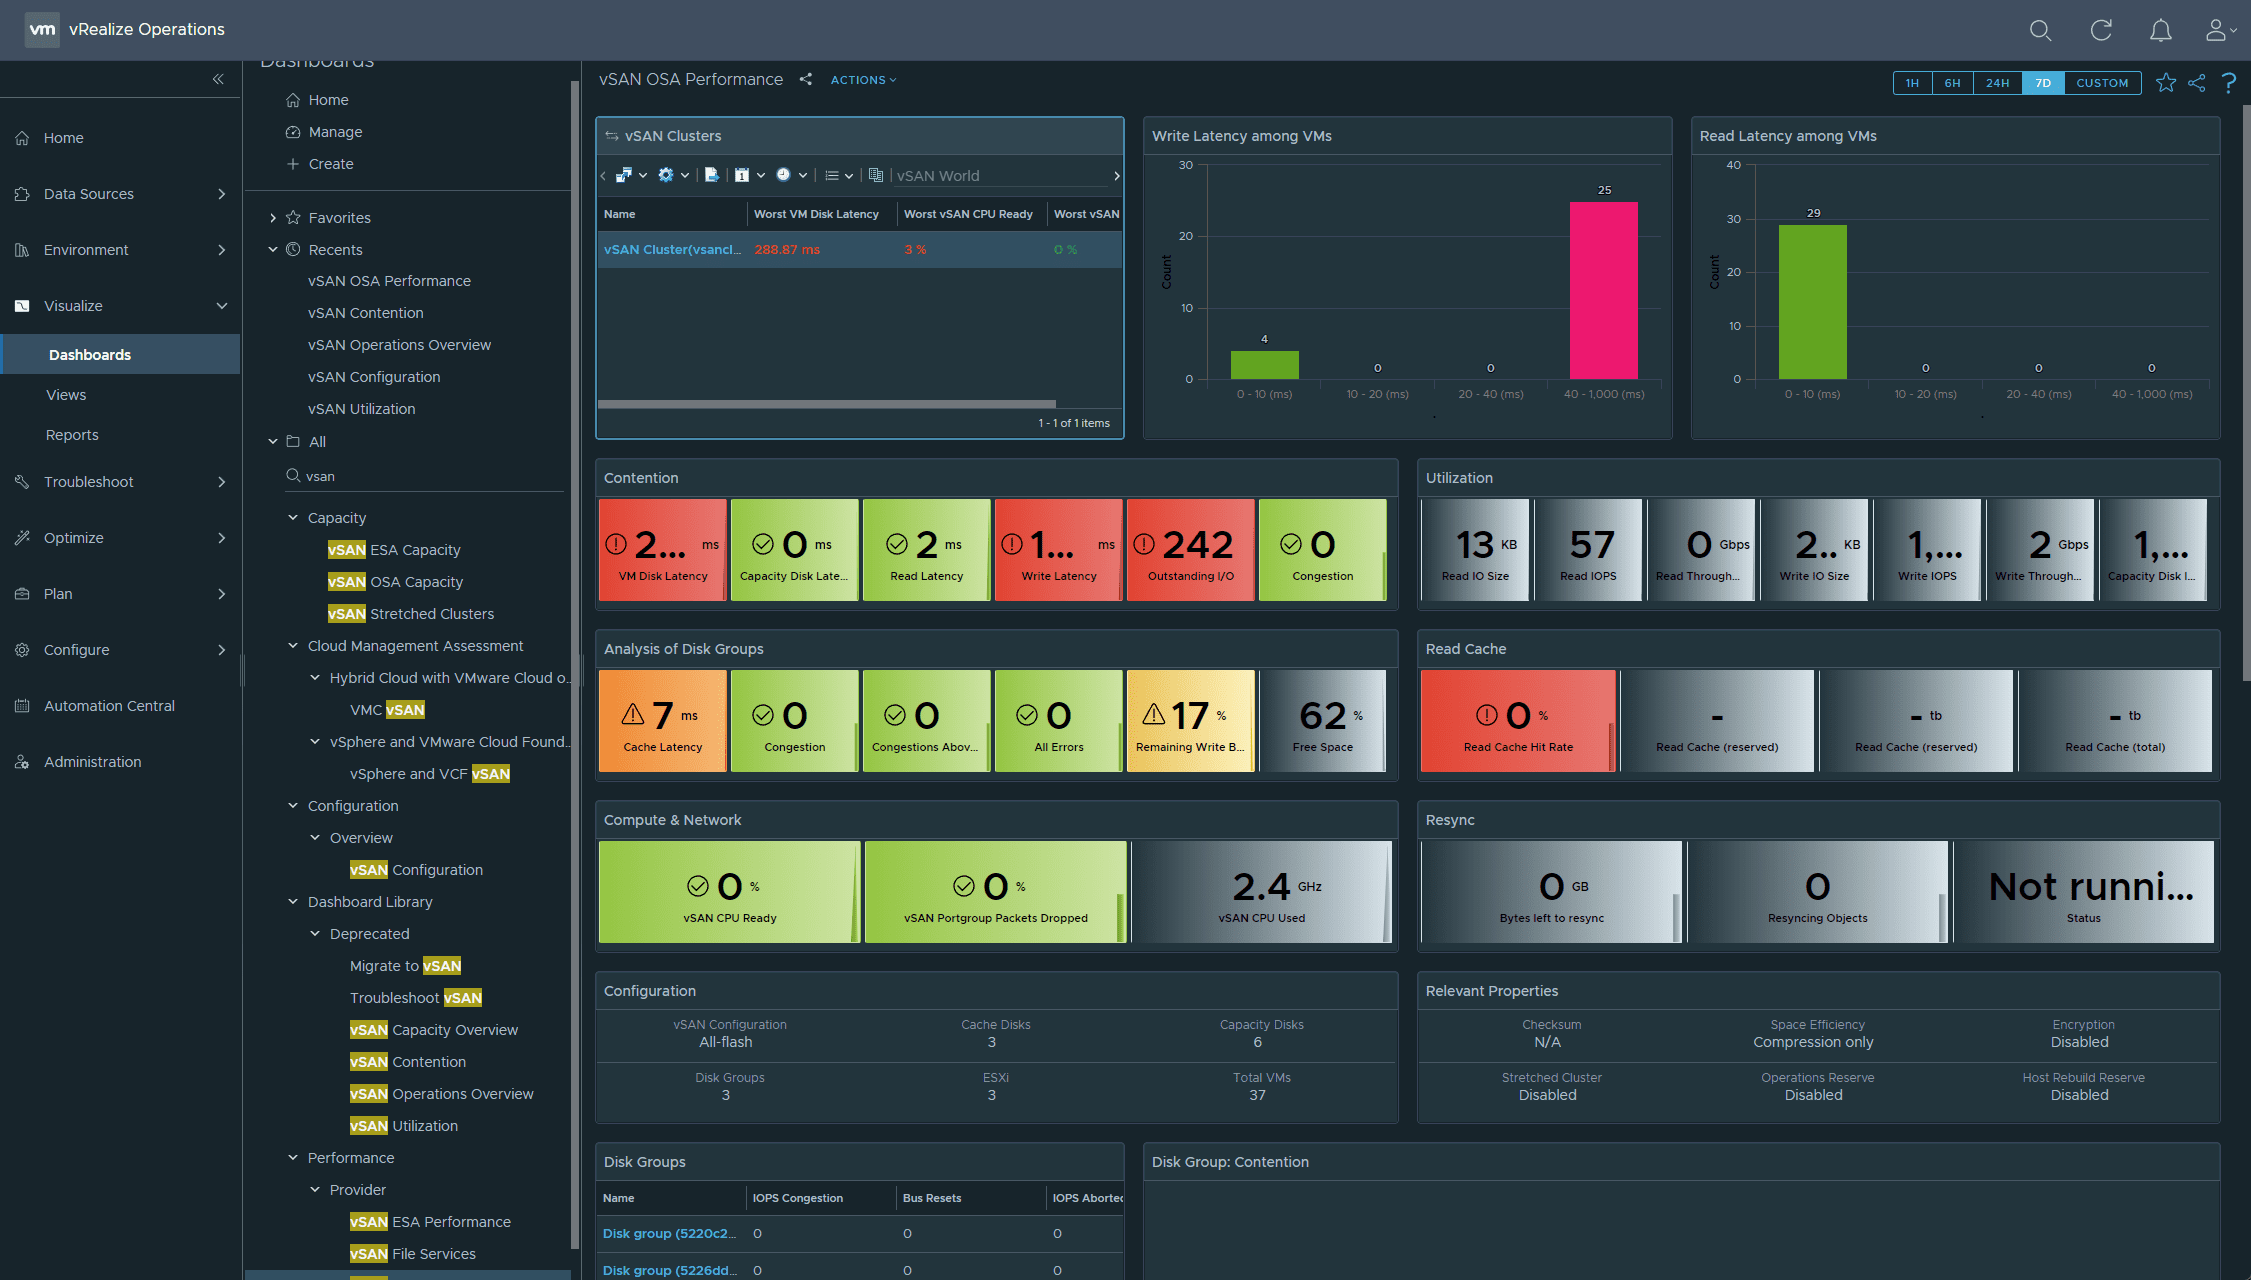Screen dimensions: 2251x1280
Task: Open Views under Visualize menu
Action: pyautogui.click(x=66, y=395)
